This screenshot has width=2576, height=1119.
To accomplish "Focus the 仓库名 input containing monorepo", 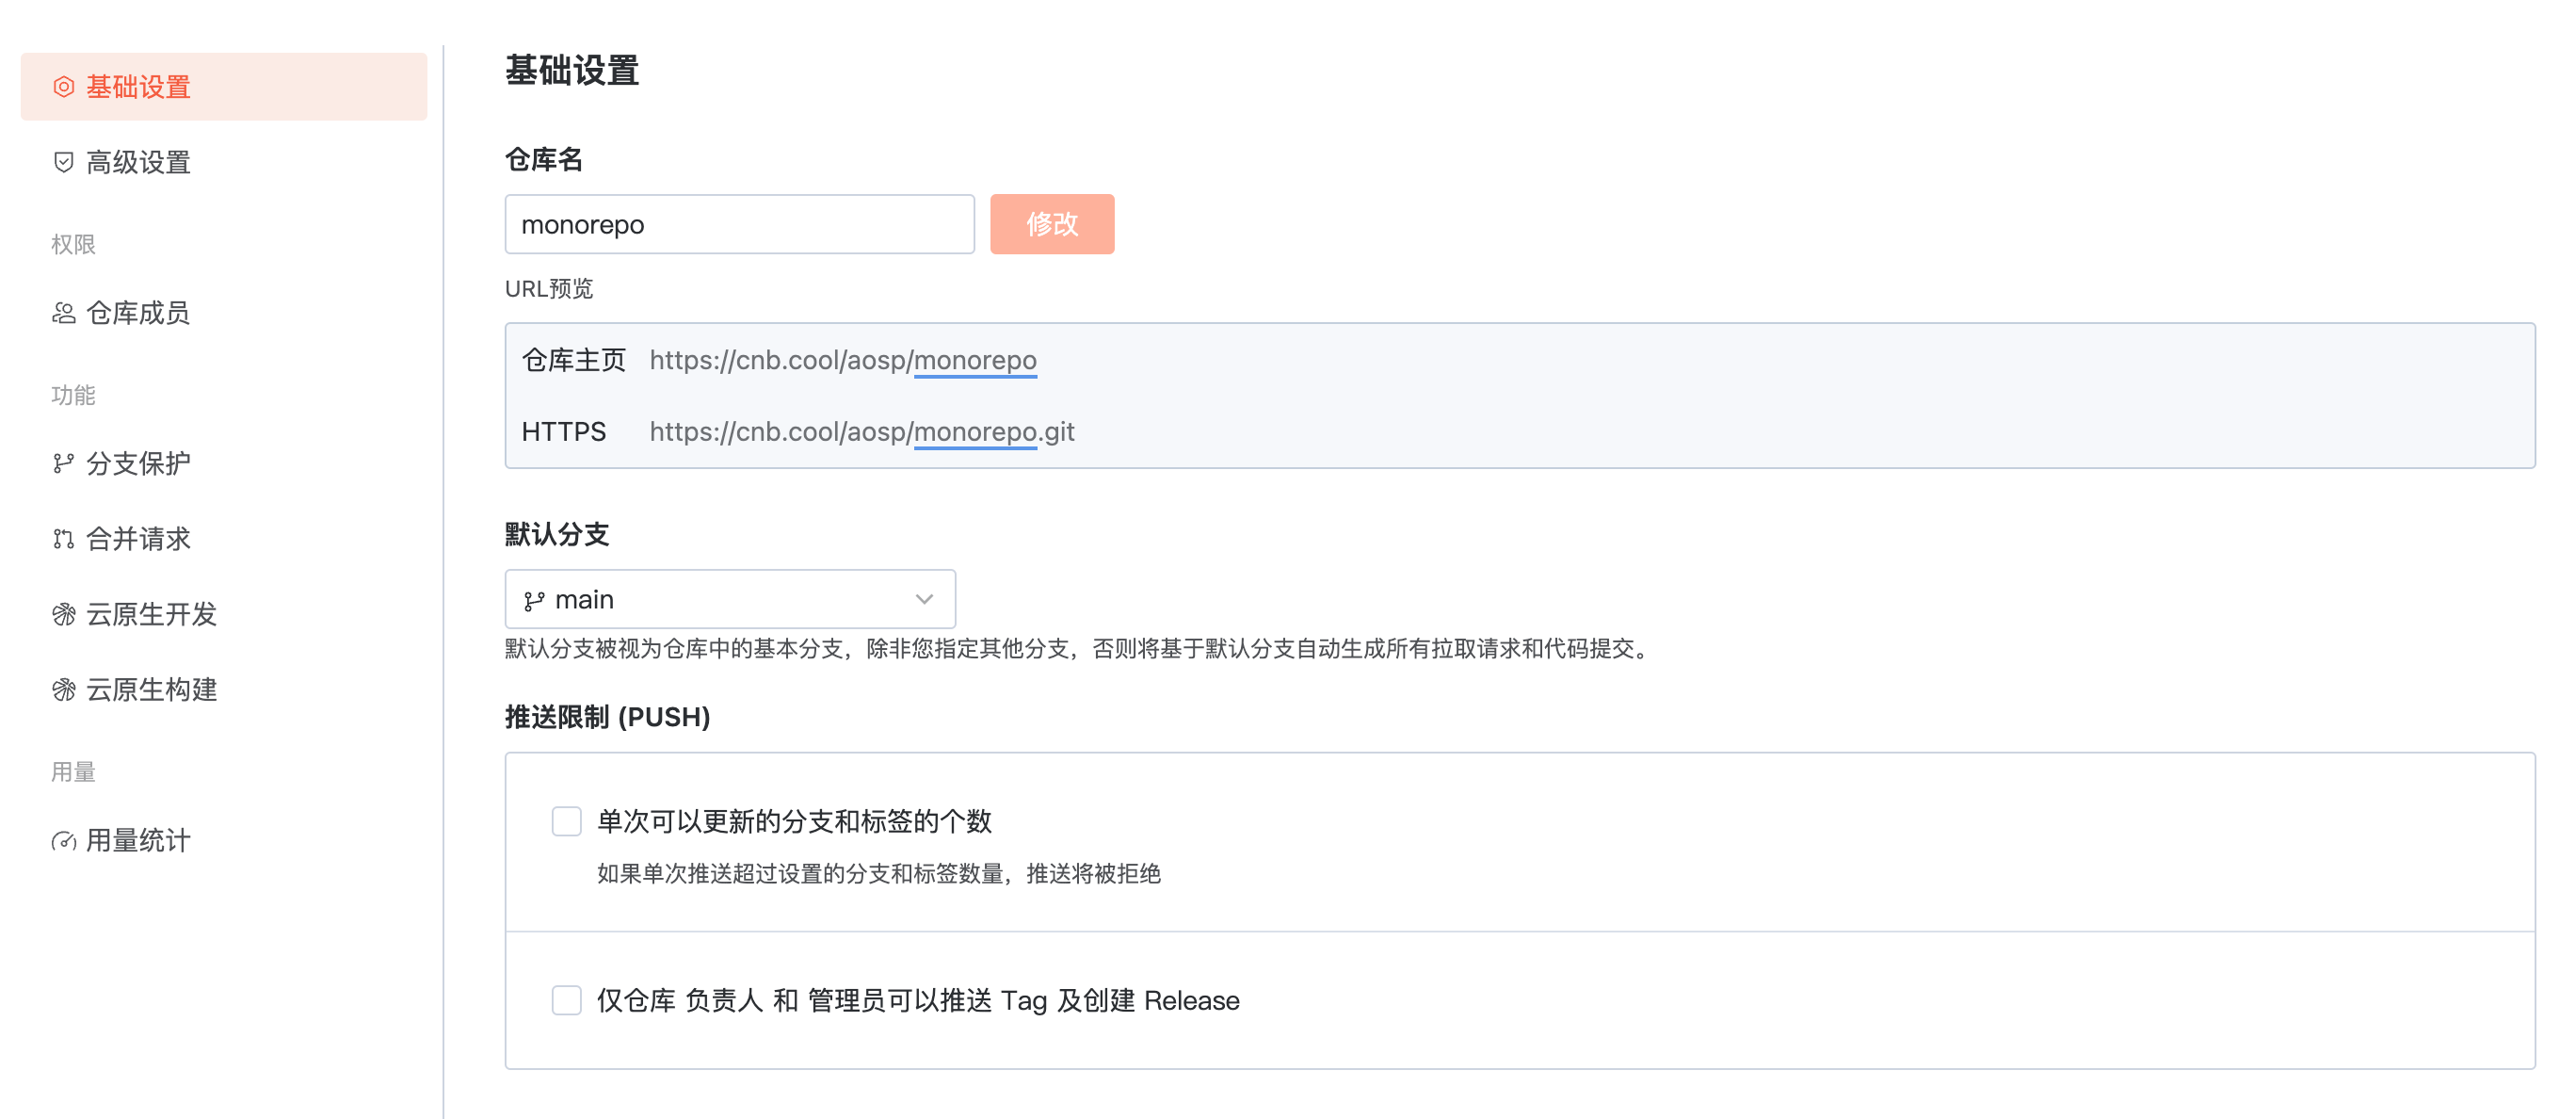I will (x=739, y=224).
